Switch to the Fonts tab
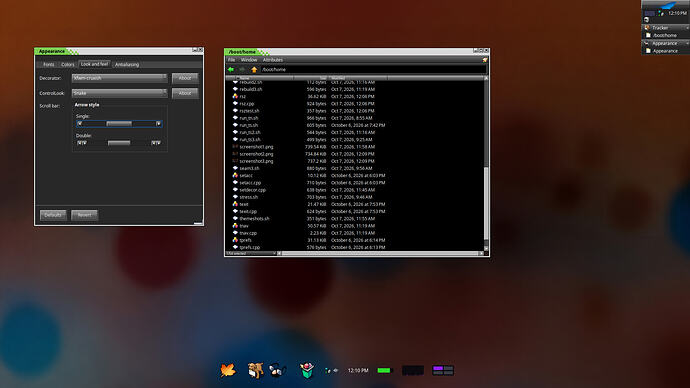 point(48,65)
